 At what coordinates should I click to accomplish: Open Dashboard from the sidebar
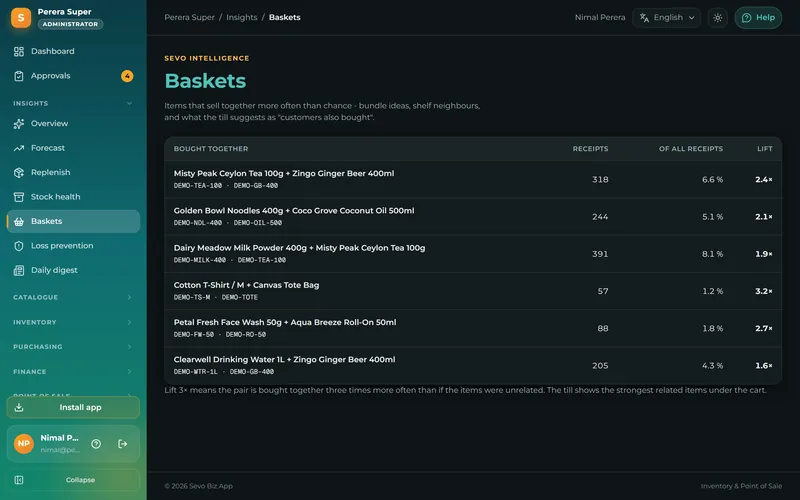tap(73, 51)
